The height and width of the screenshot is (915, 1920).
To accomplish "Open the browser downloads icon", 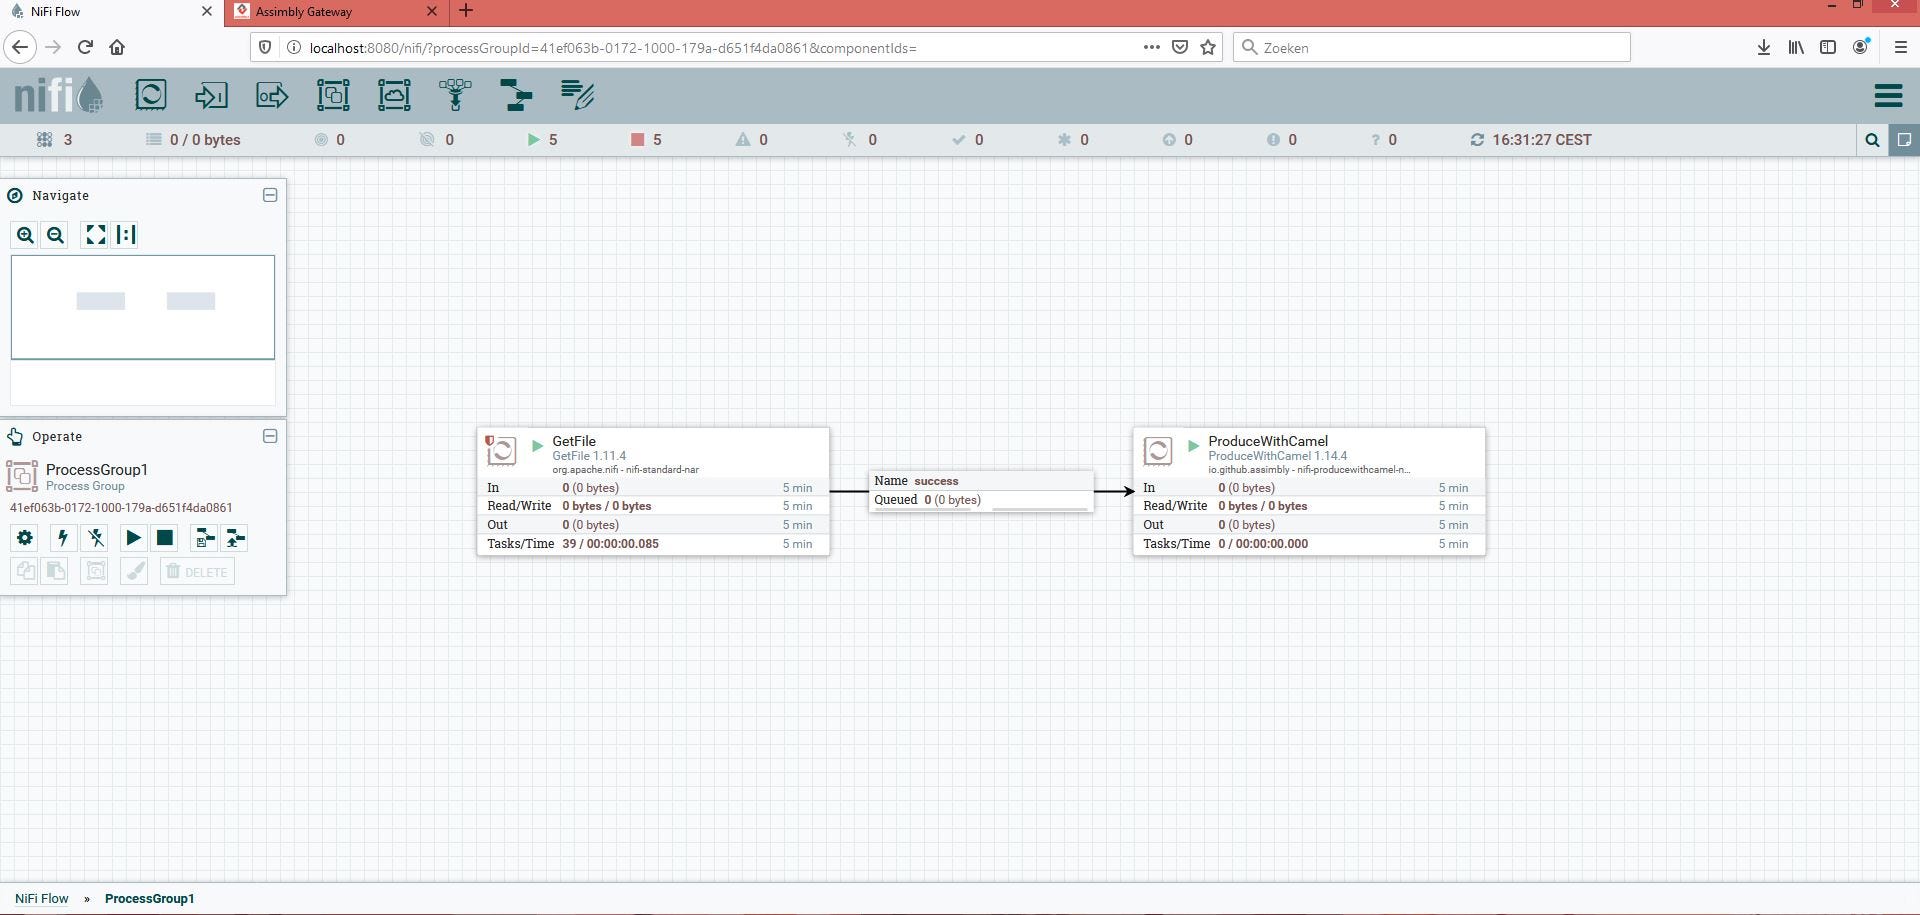I will (x=1764, y=47).
